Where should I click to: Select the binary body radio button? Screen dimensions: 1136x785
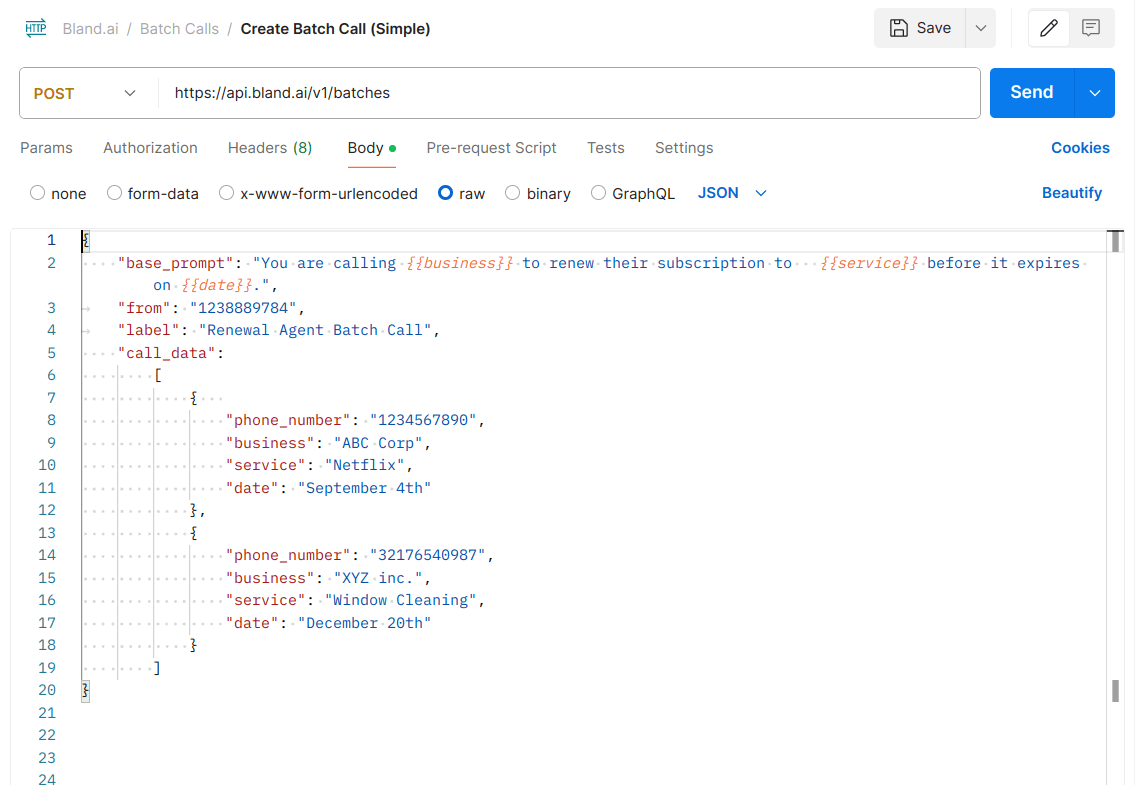click(x=512, y=193)
